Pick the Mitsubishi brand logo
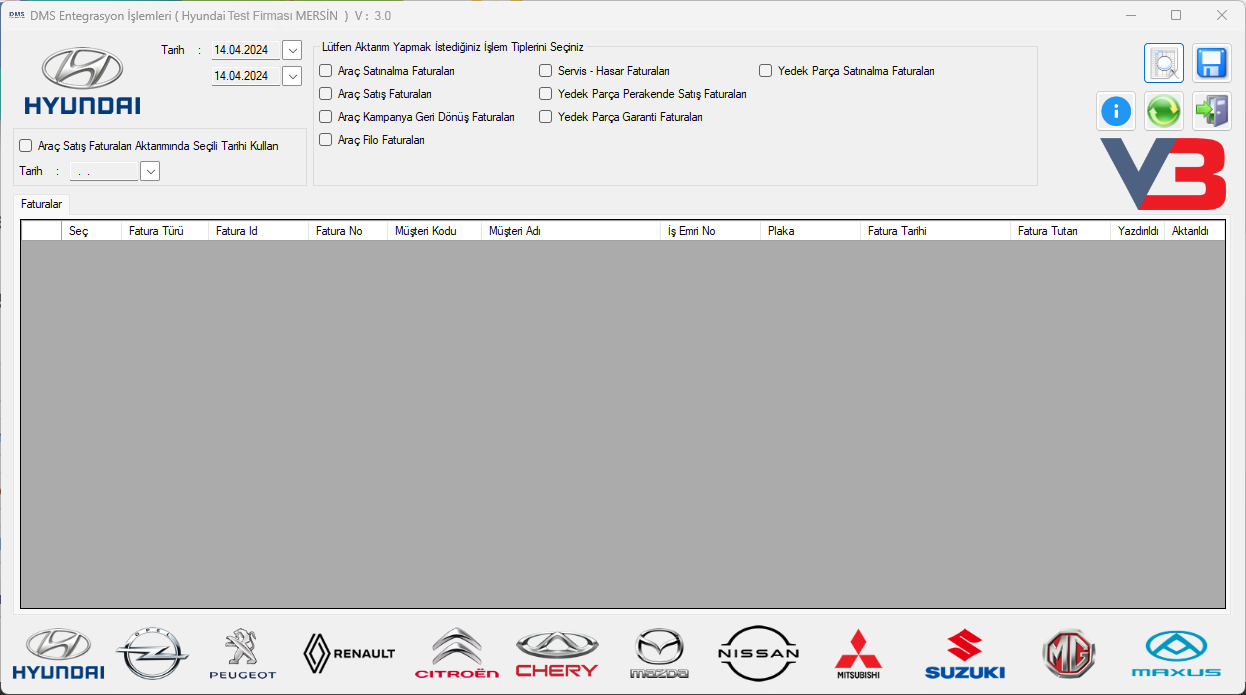 click(x=858, y=654)
